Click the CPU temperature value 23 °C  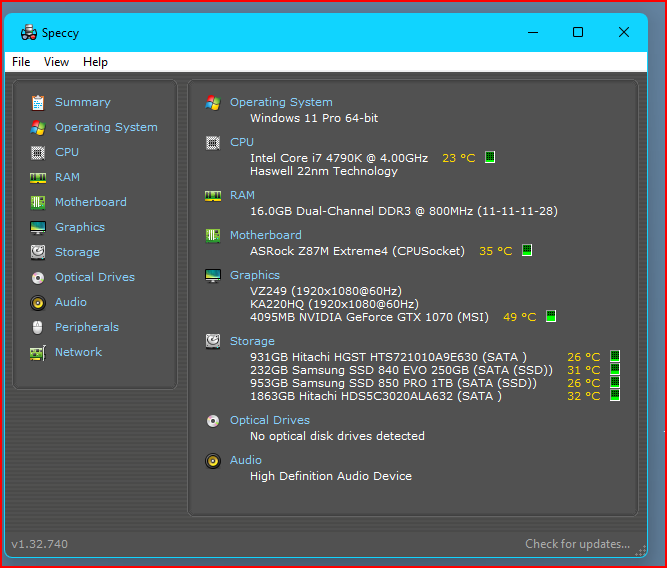click(459, 158)
